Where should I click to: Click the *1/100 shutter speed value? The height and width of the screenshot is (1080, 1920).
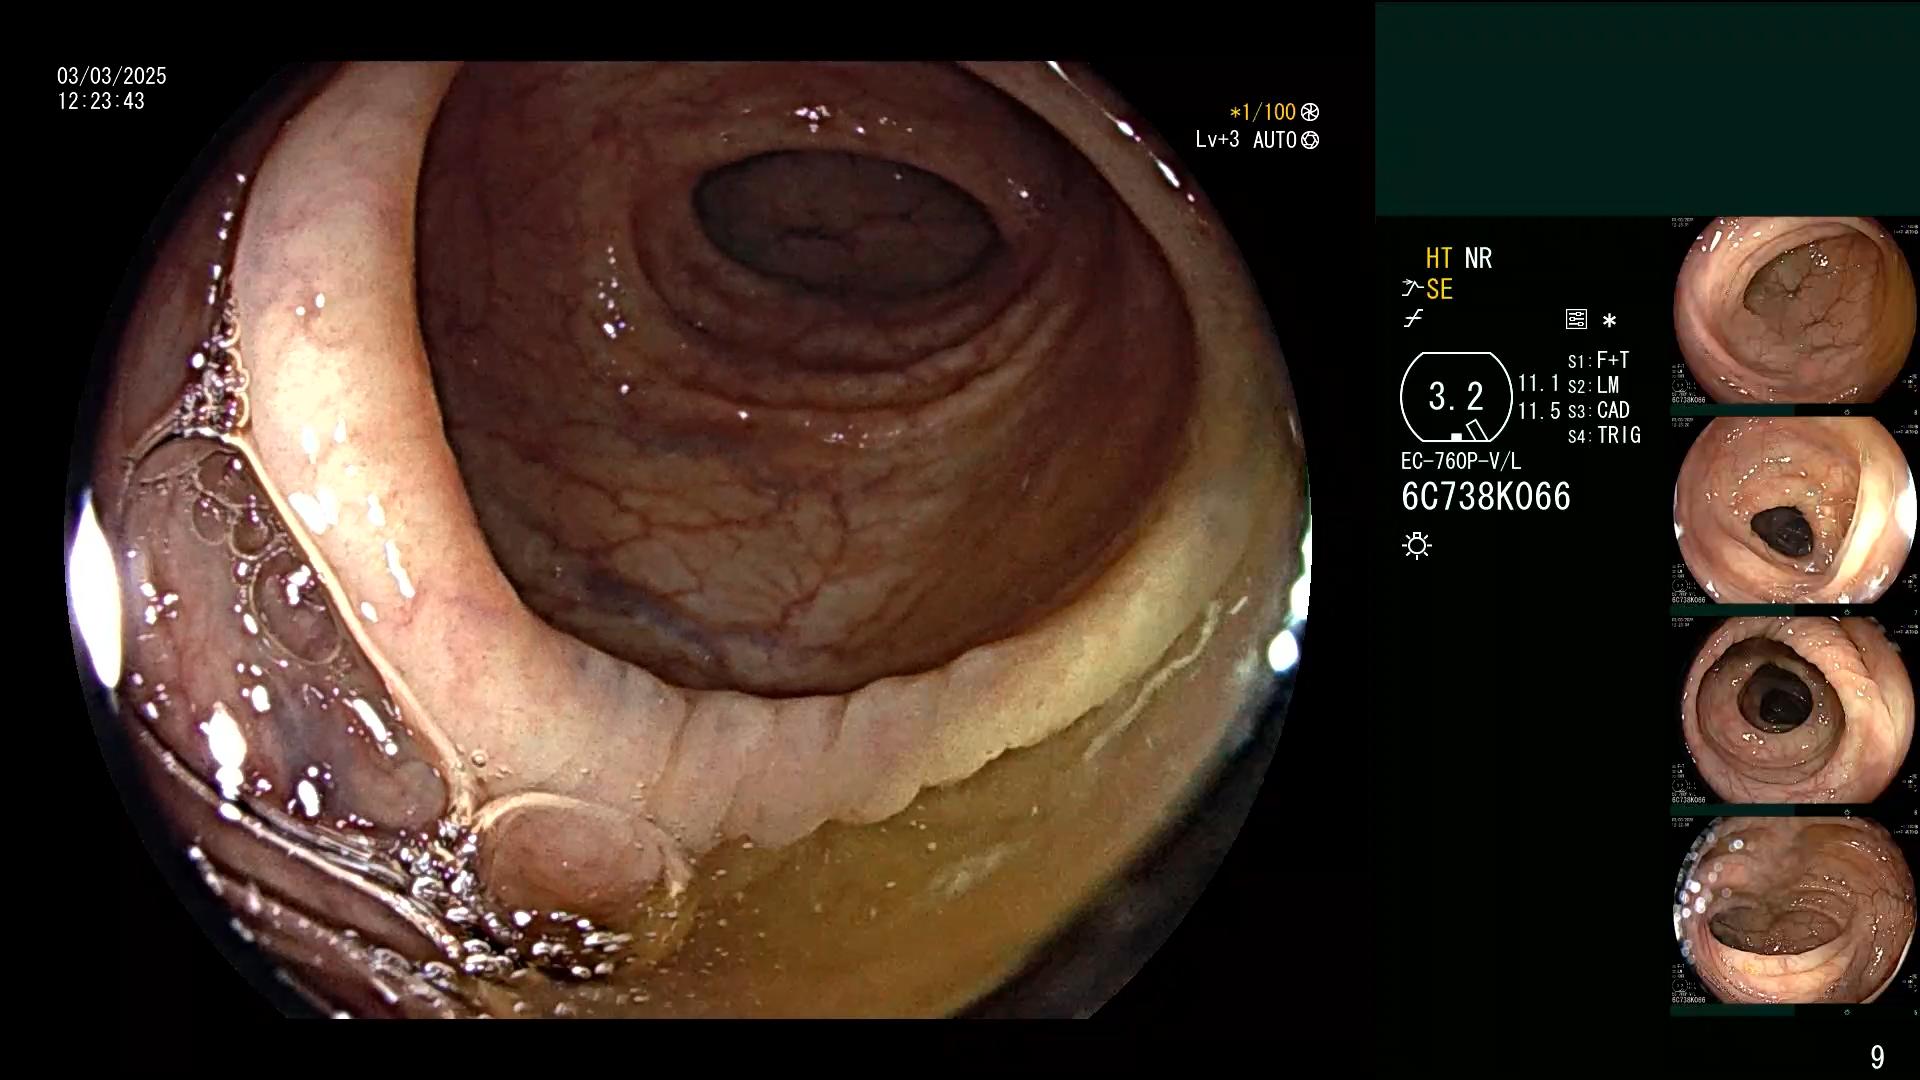coord(1262,112)
